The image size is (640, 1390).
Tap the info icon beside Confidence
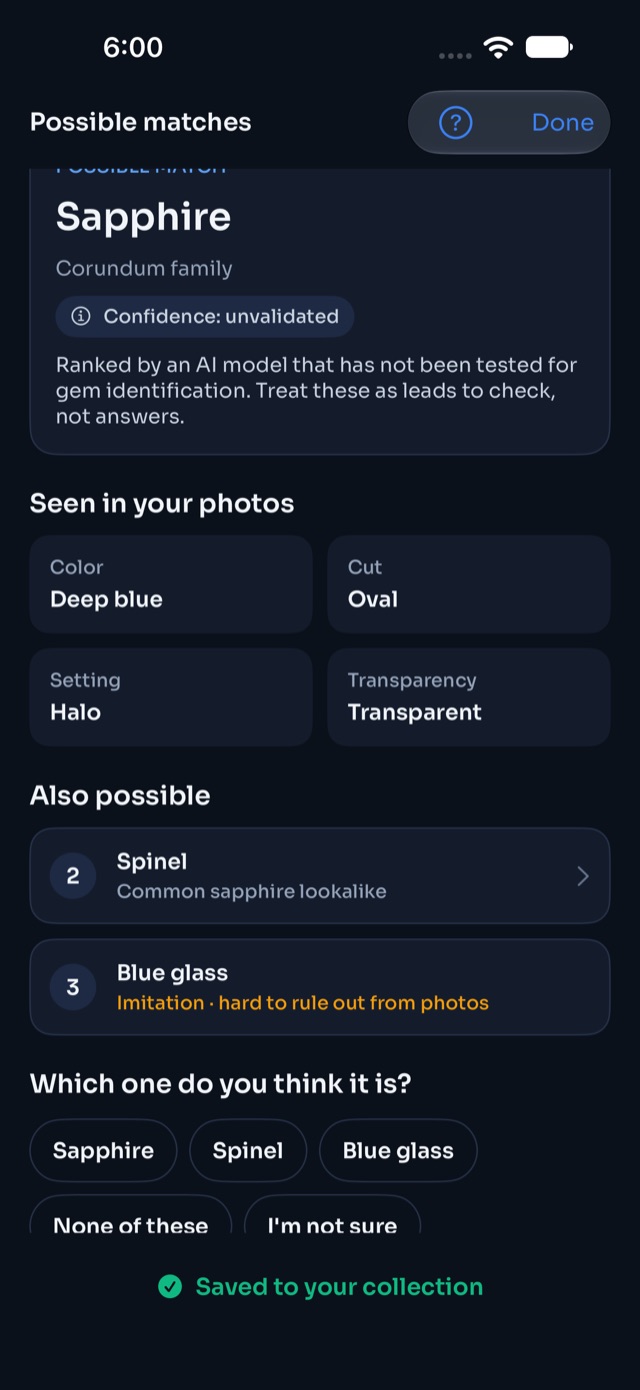click(x=81, y=316)
